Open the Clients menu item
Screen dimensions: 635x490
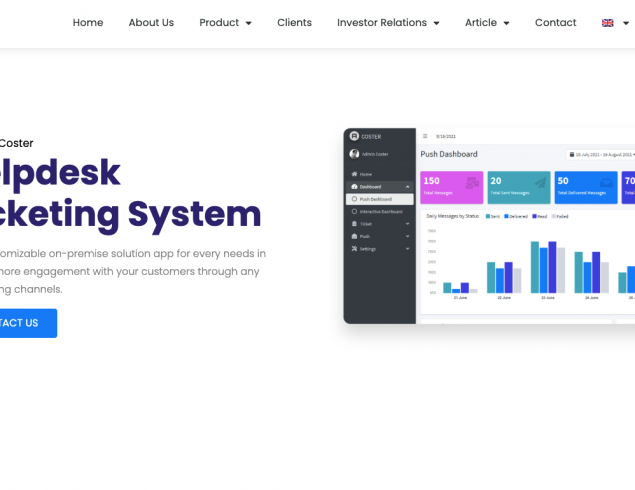click(x=294, y=23)
